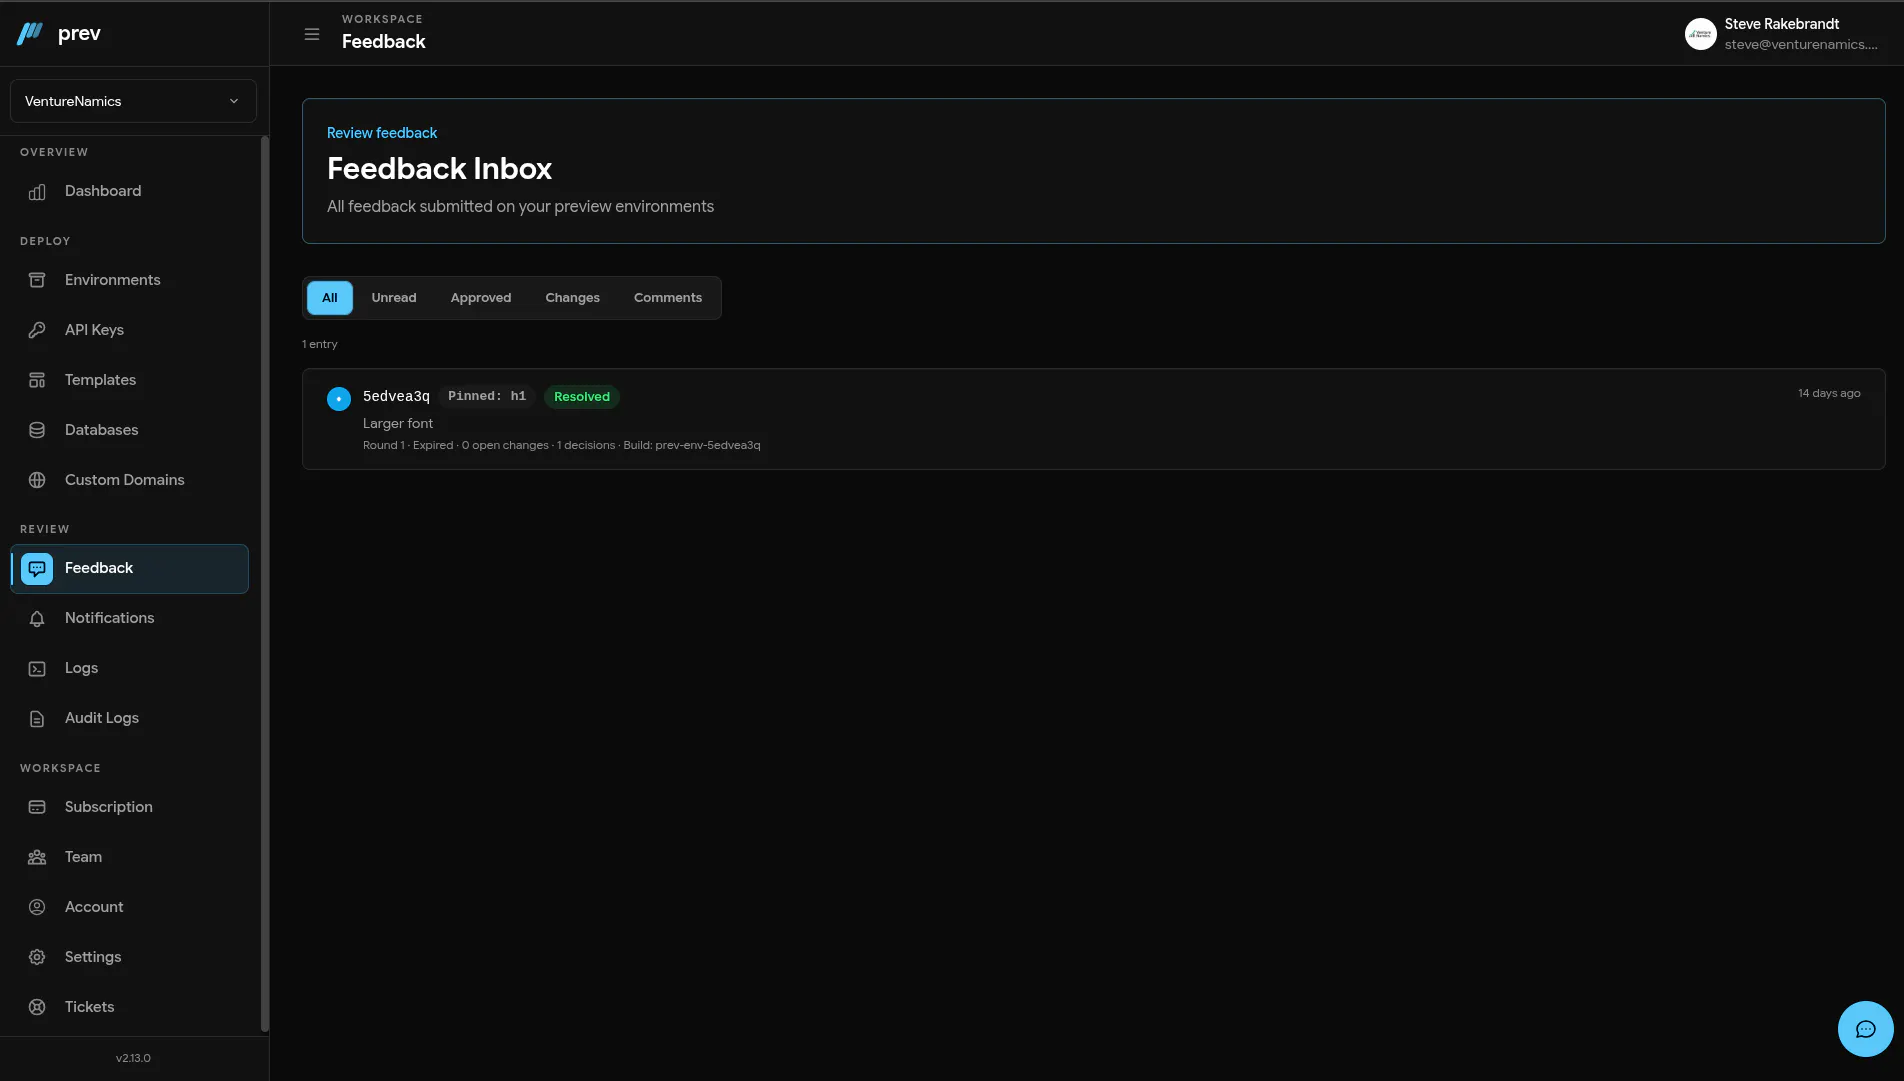Click the Dashboard chart icon
The height and width of the screenshot is (1081, 1904).
click(x=37, y=192)
